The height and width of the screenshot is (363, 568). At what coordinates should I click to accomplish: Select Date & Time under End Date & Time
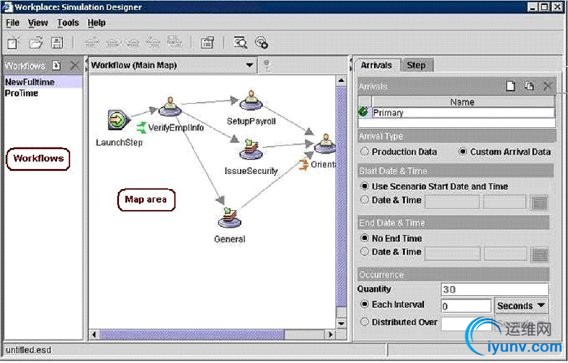pos(364,252)
